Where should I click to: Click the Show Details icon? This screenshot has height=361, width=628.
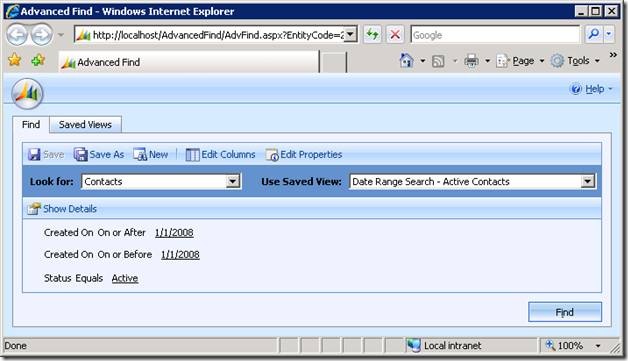tap(34, 209)
